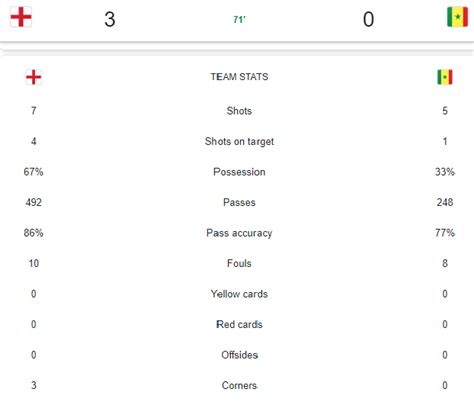Click England's 67% possession value
The height and width of the screenshot is (405, 474).
(33, 172)
